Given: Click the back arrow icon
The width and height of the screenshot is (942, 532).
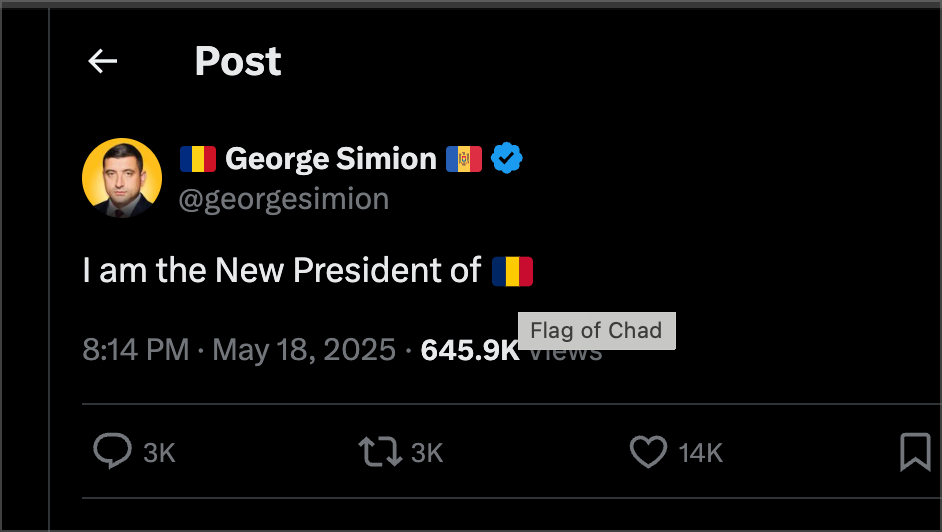Looking at the screenshot, I should point(103,62).
